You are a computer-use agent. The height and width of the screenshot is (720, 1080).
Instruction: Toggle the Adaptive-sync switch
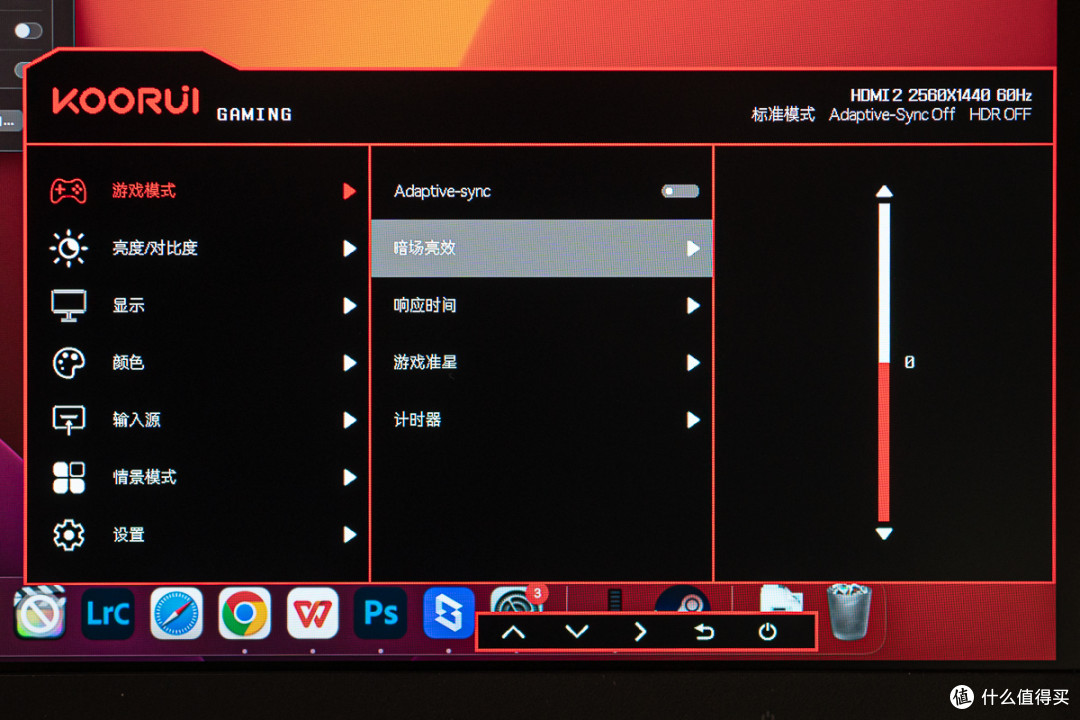coord(680,191)
